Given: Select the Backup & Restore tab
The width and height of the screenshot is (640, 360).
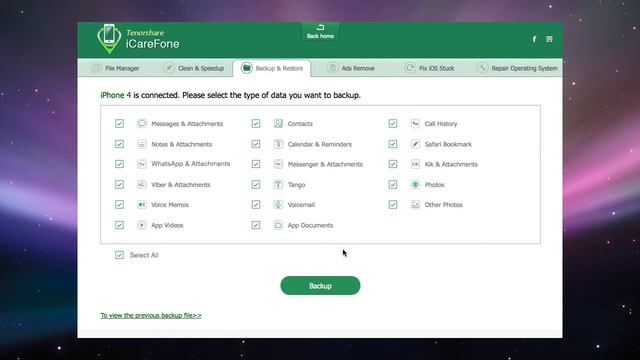Looking at the screenshot, I should click(x=272, y=68).
